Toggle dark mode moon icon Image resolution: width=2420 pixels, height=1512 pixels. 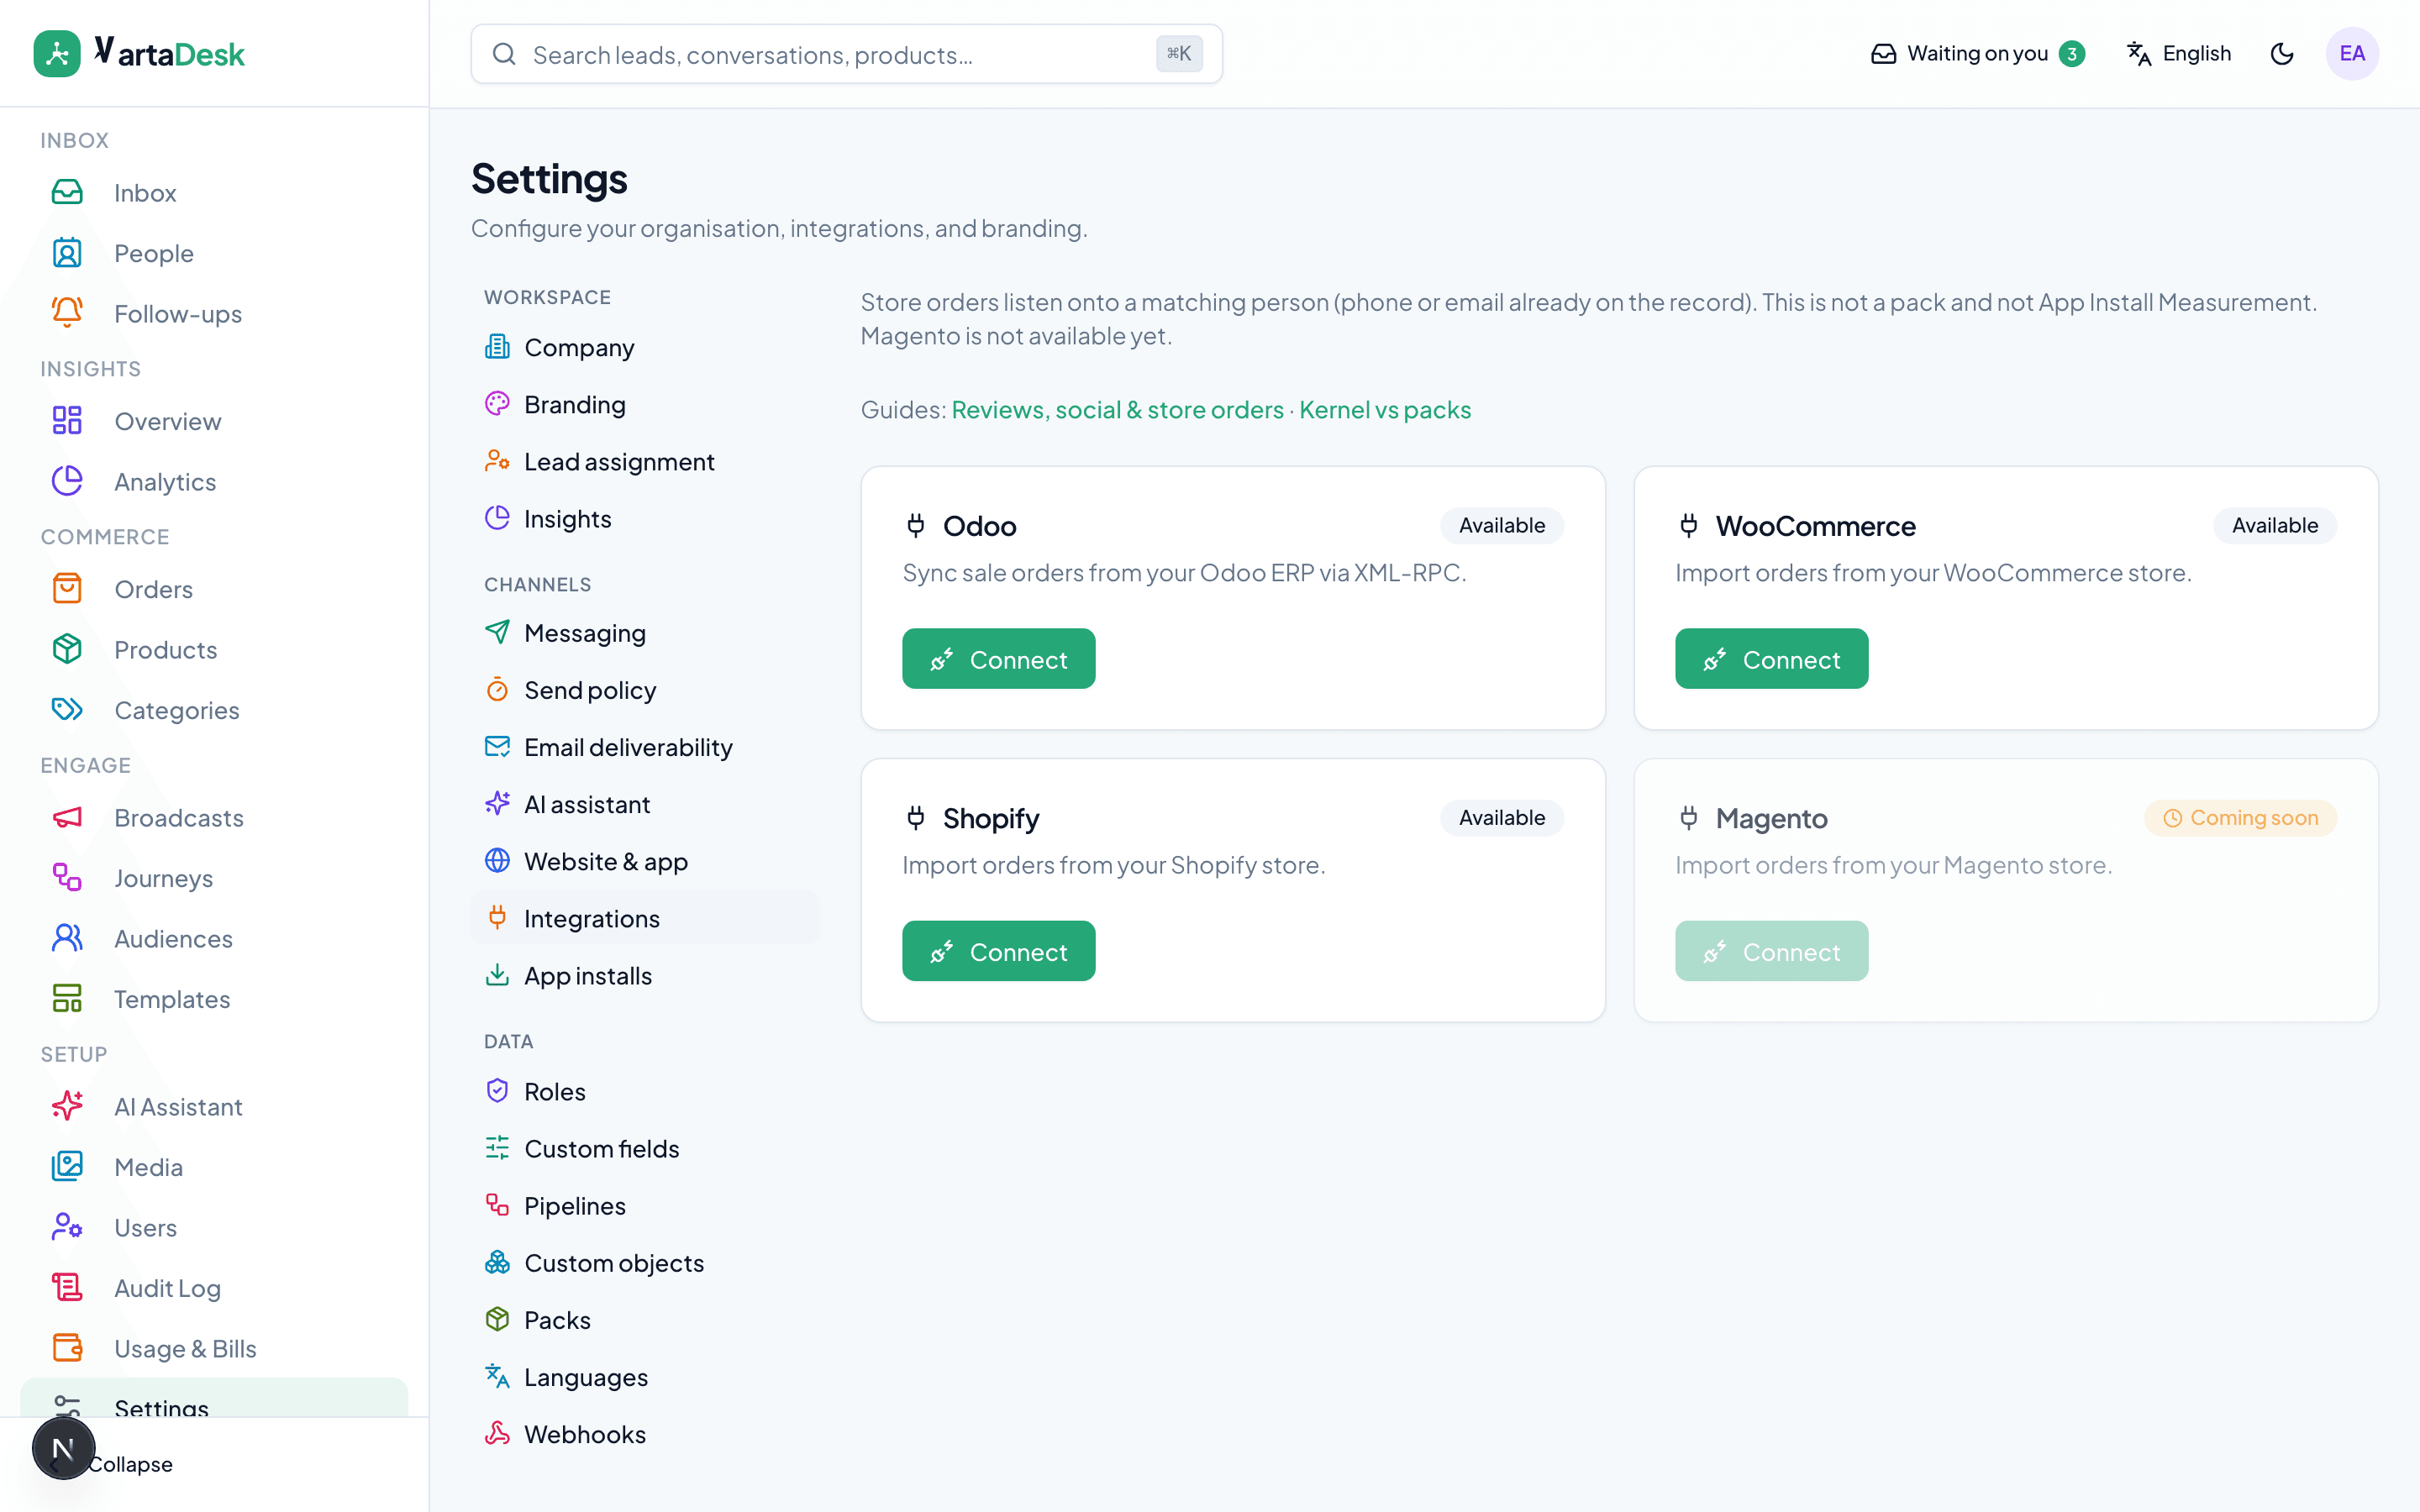point(2282,54)
